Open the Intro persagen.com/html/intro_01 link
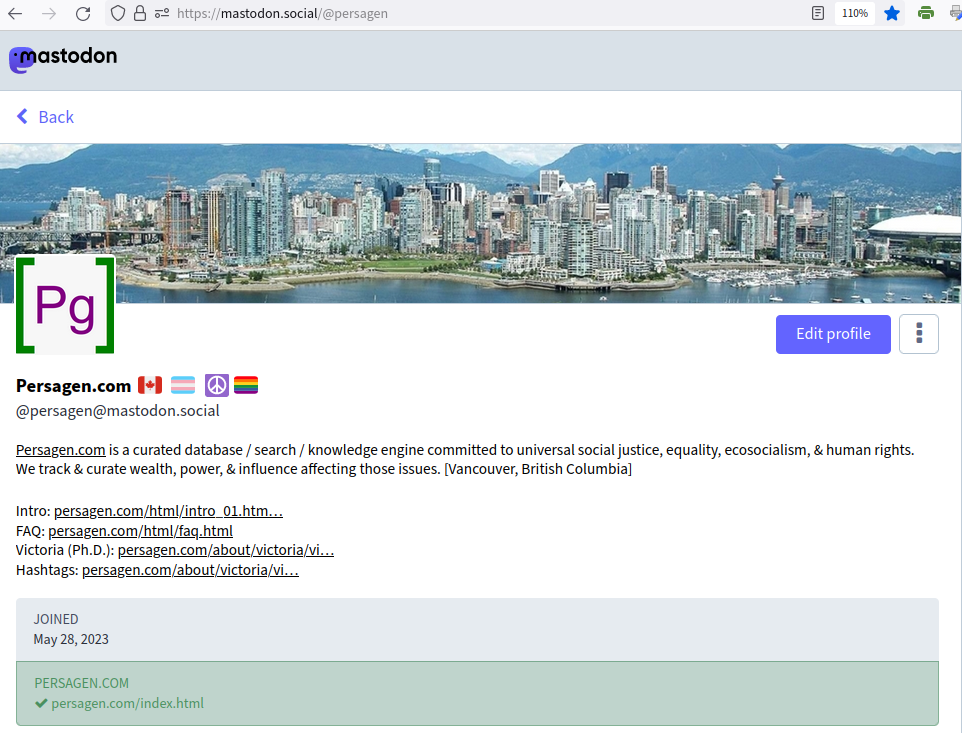962x733 pixels. pos(168,511)
